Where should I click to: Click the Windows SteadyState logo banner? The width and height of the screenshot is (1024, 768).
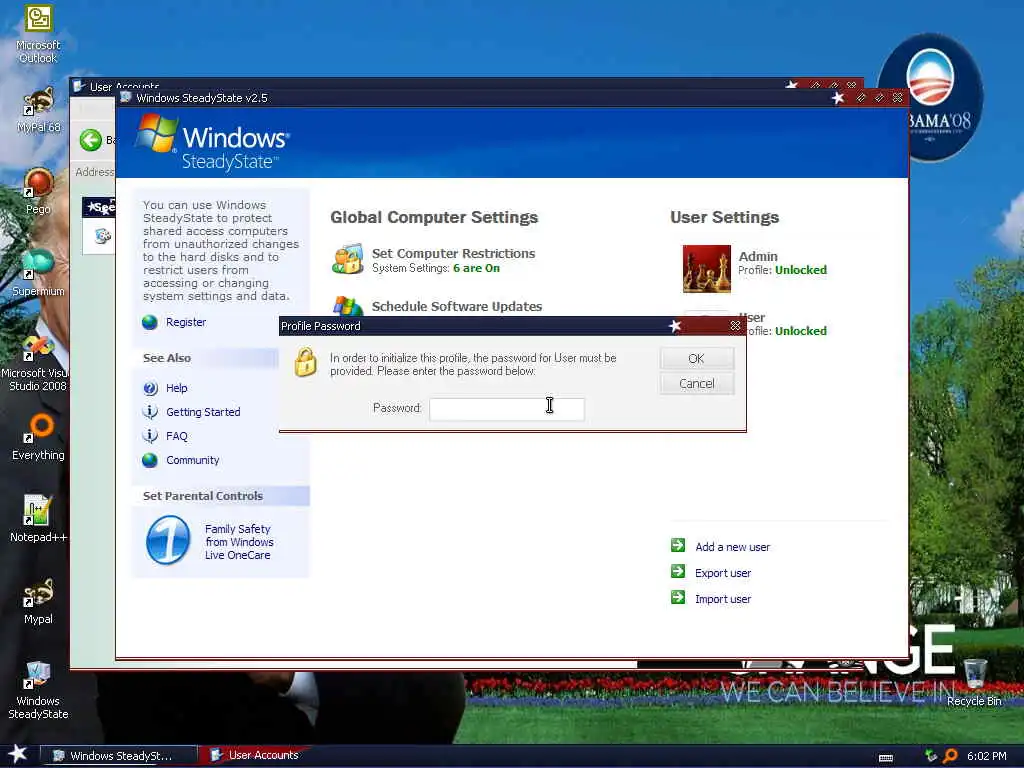point(214,142)
